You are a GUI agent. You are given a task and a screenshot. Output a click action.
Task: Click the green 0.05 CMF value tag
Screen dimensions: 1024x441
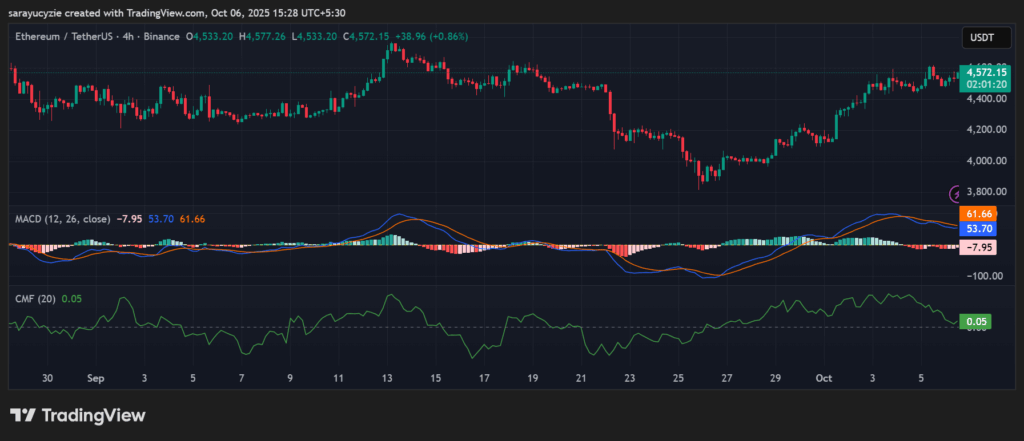coord(975,322)
